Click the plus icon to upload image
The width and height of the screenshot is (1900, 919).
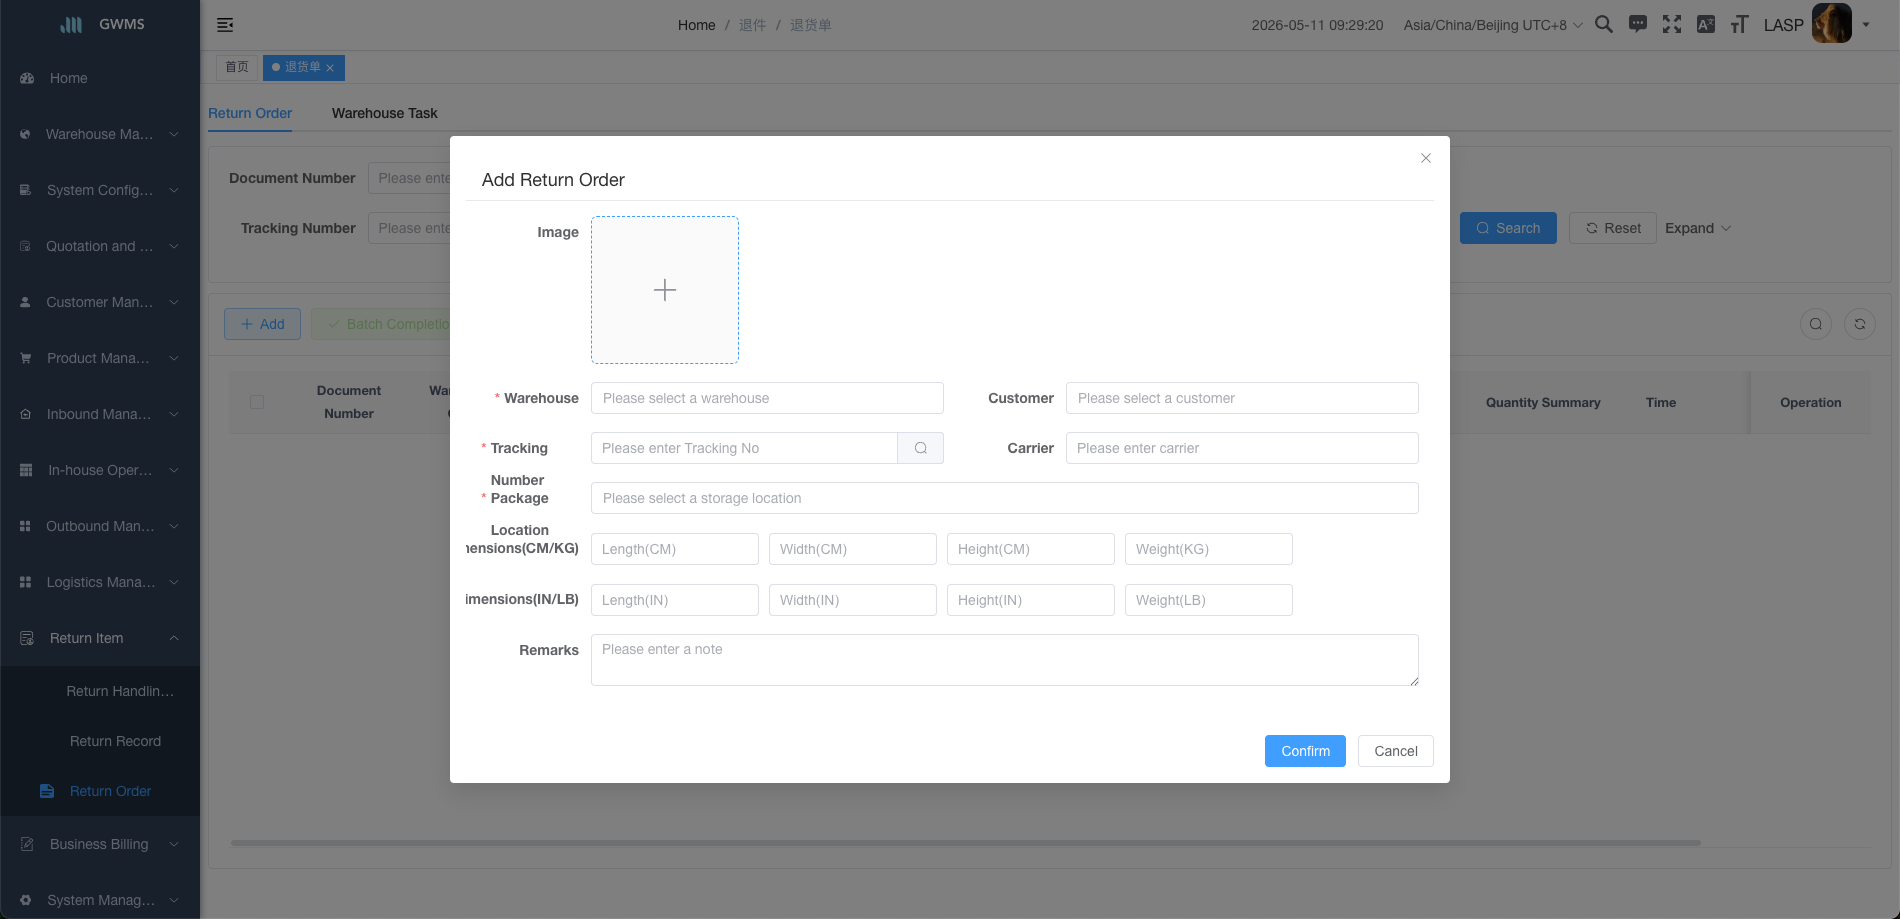click(665, 290)
